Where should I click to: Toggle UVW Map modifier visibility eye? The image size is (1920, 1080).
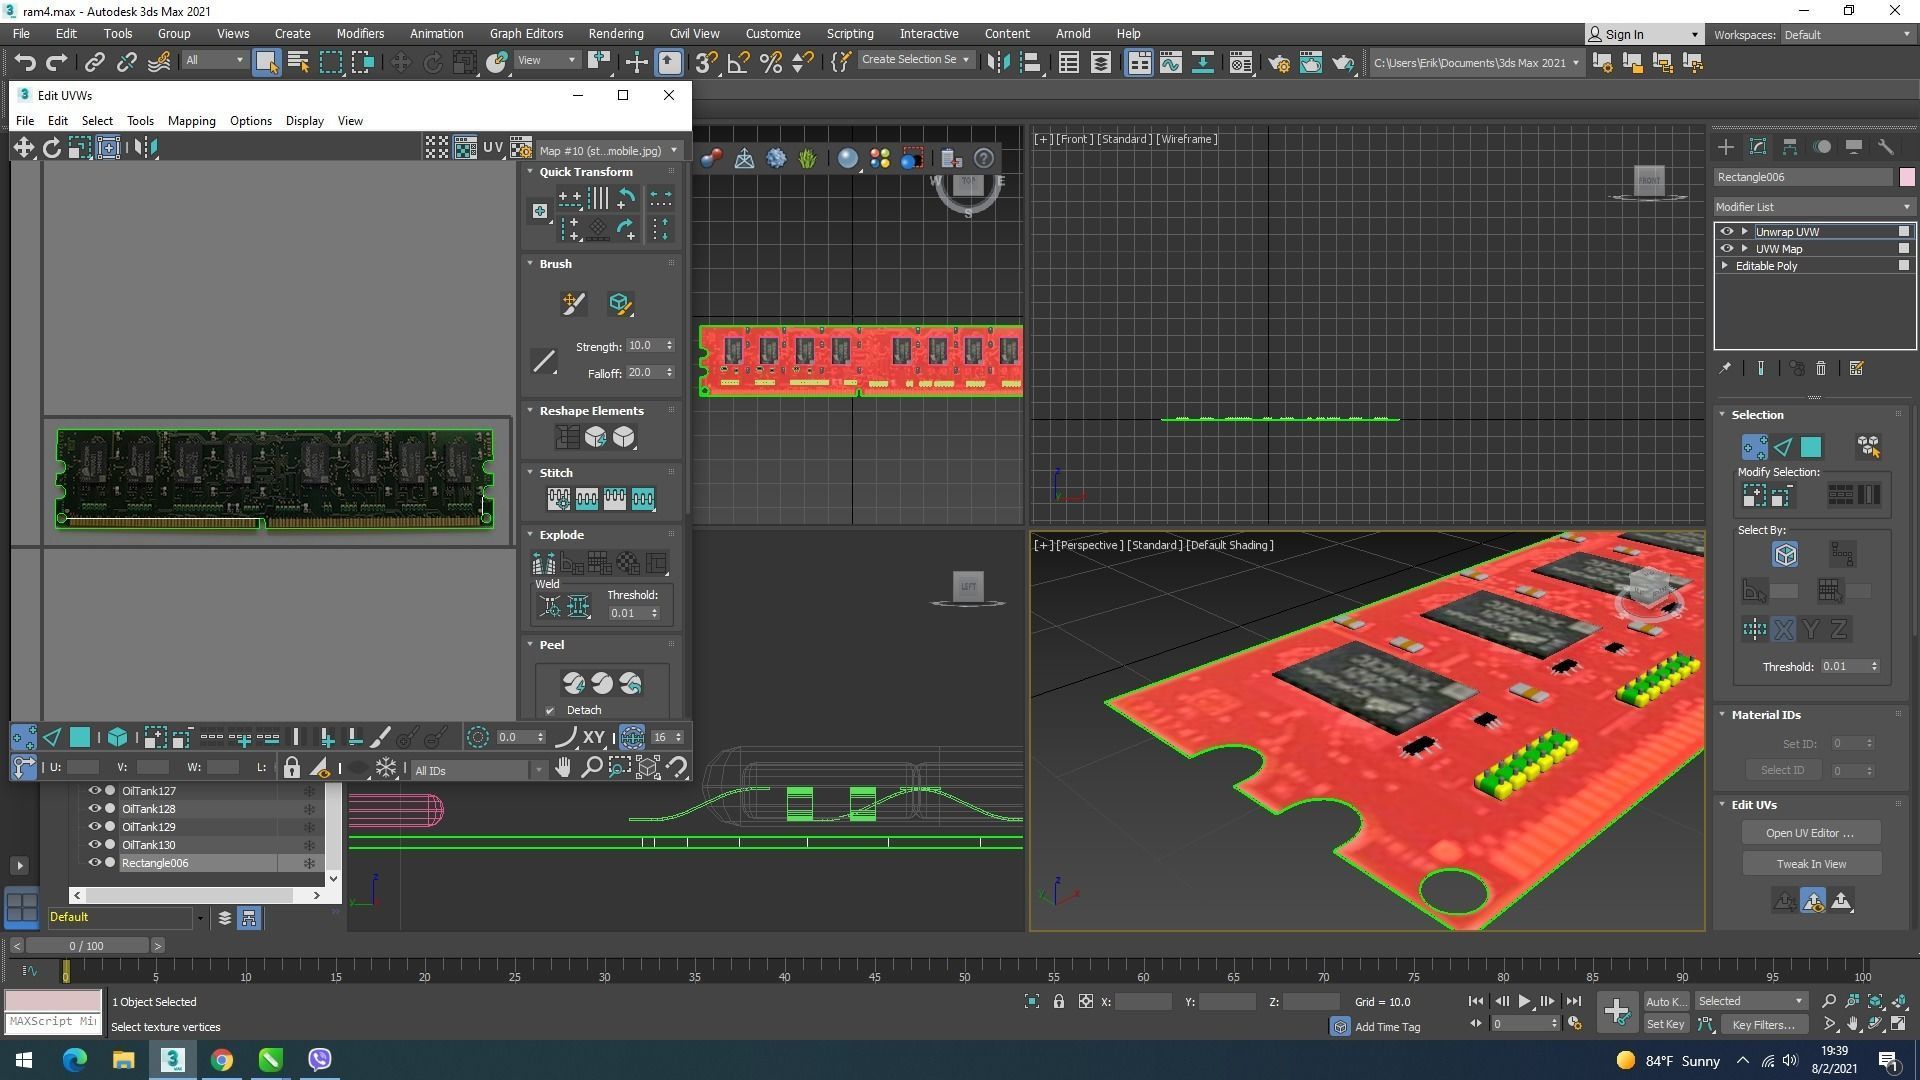(x=1726, y=249)
